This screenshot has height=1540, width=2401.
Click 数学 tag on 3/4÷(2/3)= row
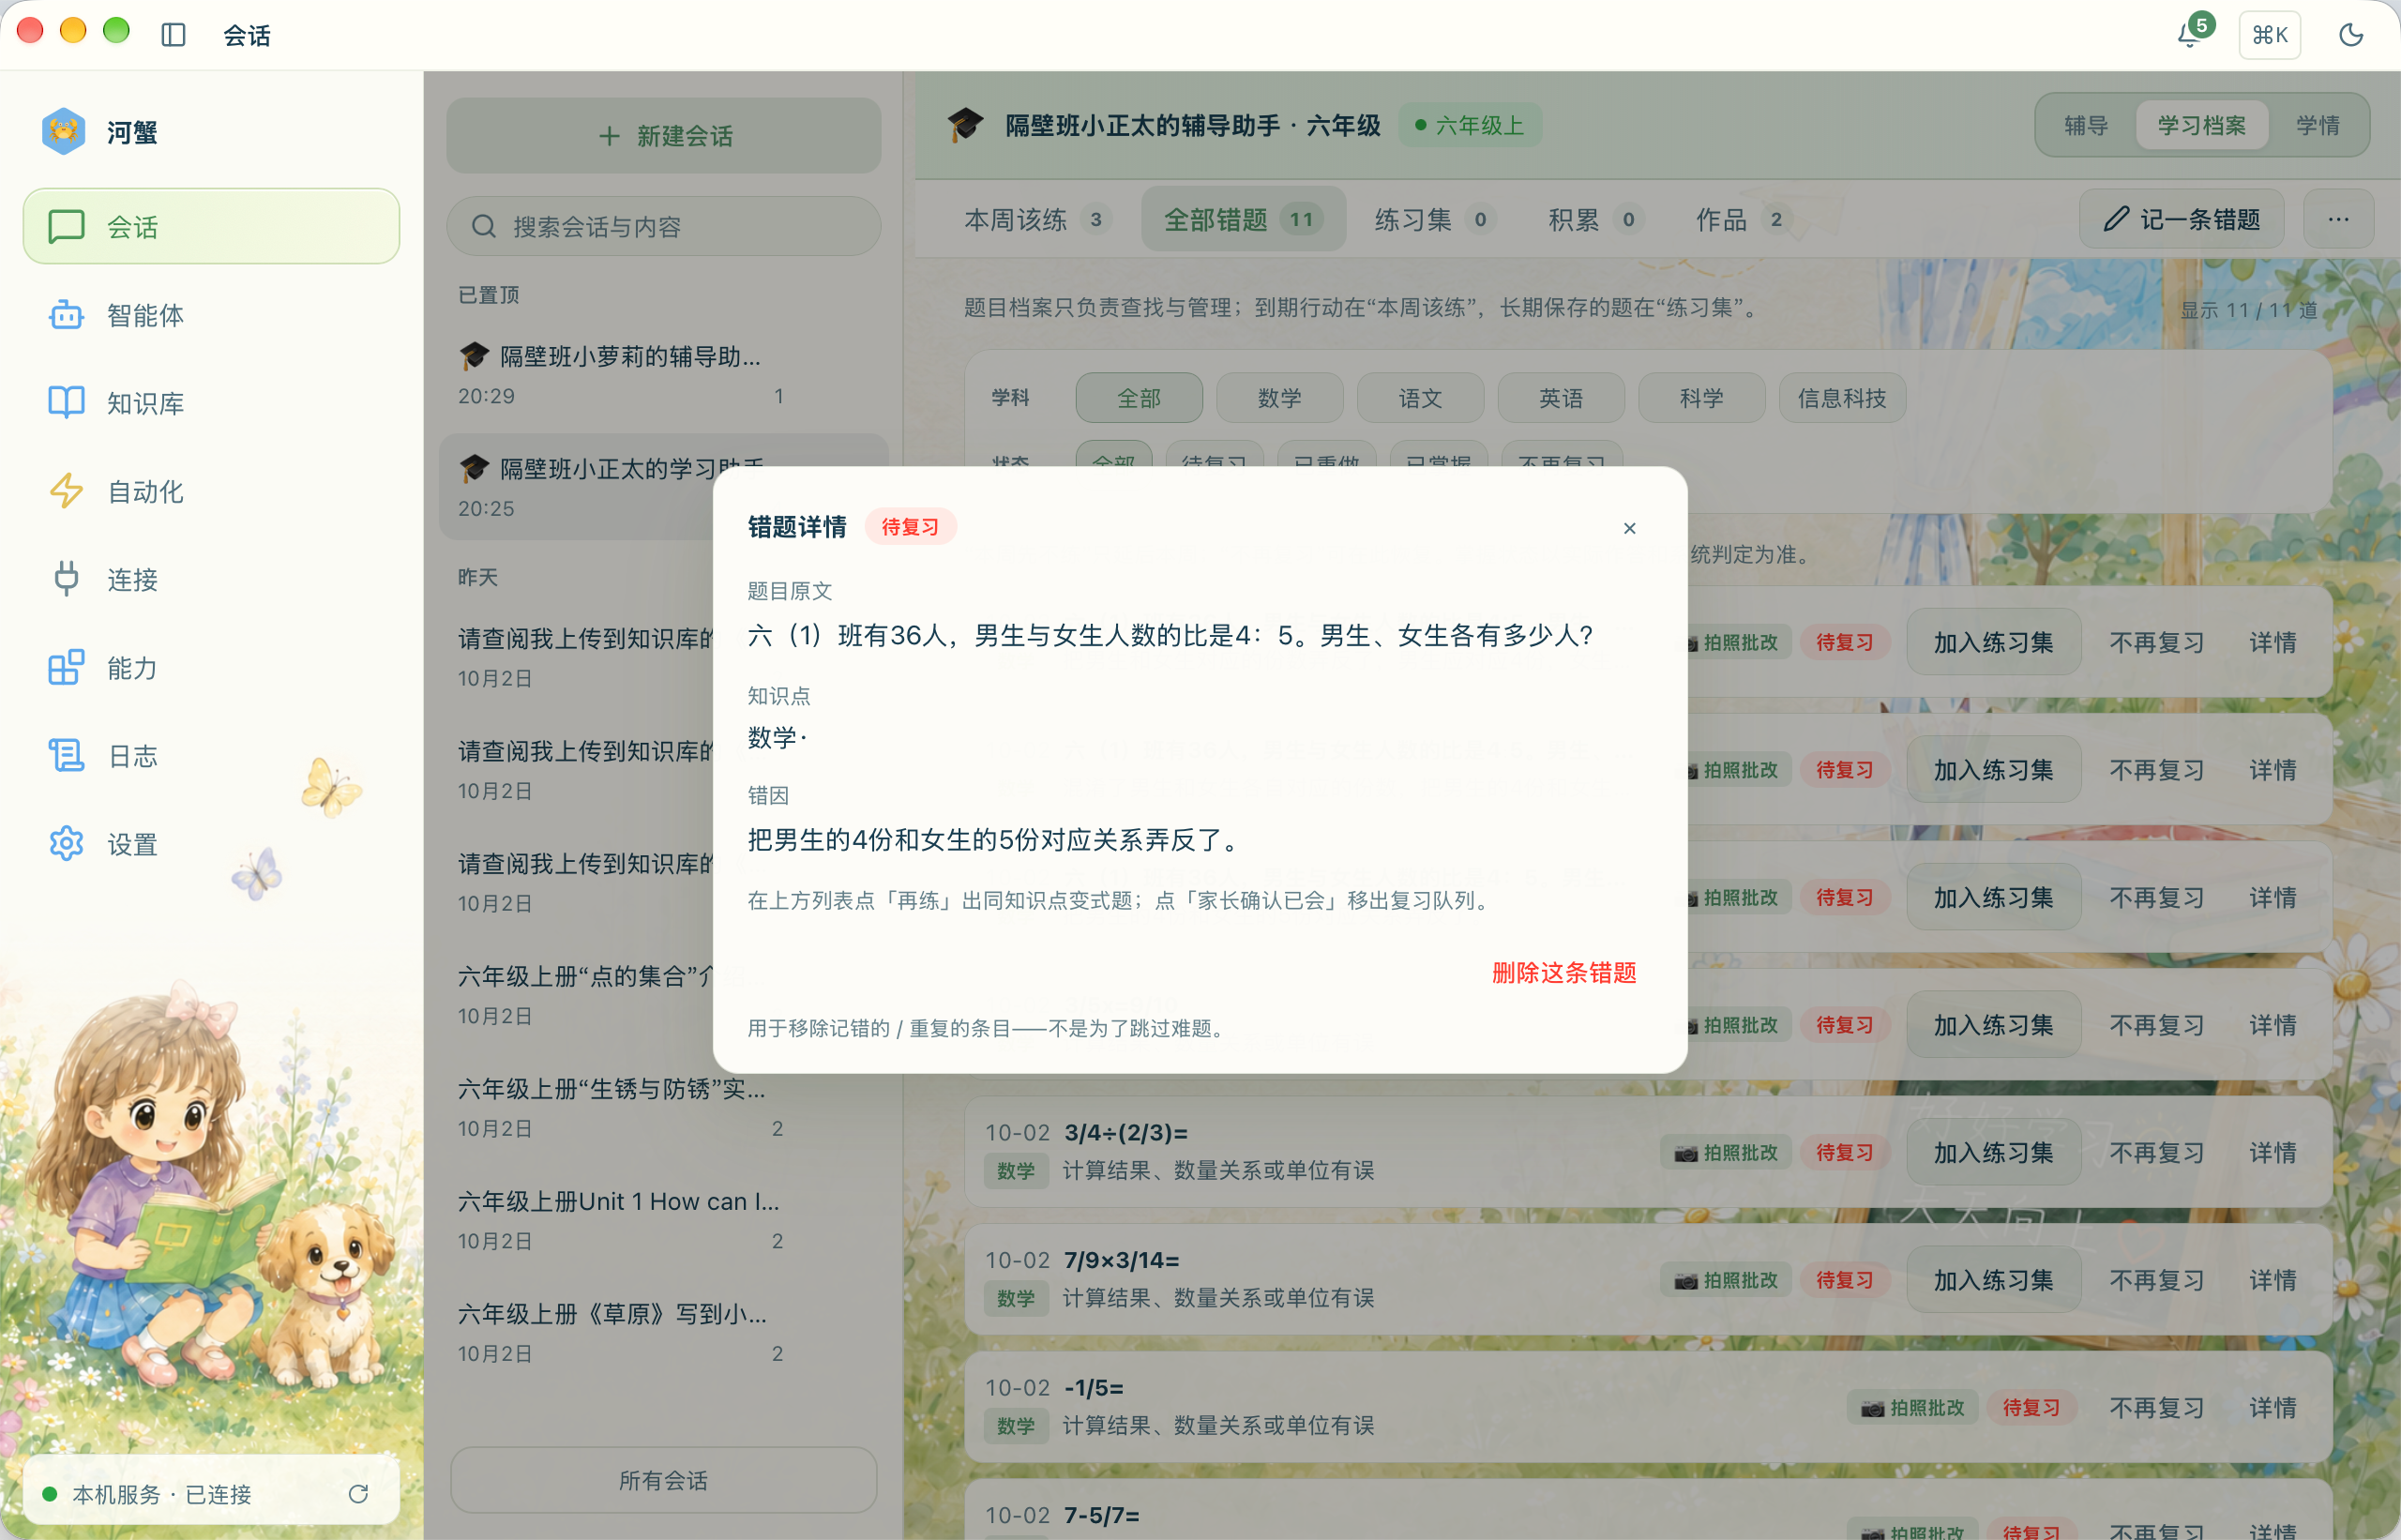[1015, 1171]
